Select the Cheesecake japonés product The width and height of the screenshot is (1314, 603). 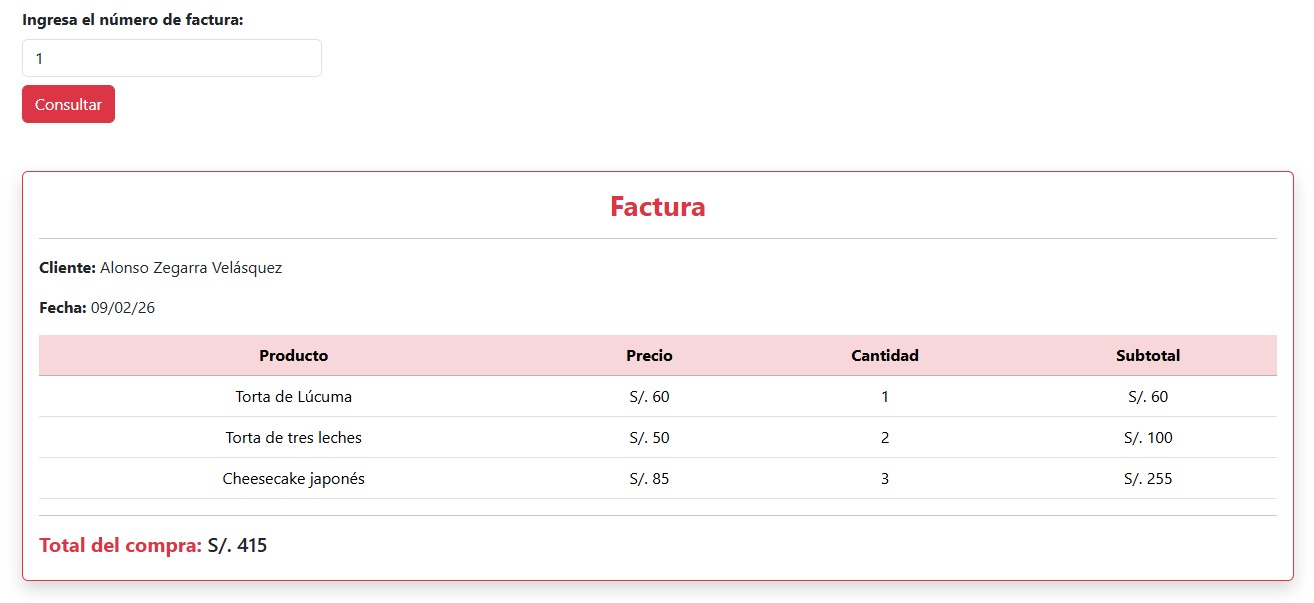pos(293,479)
